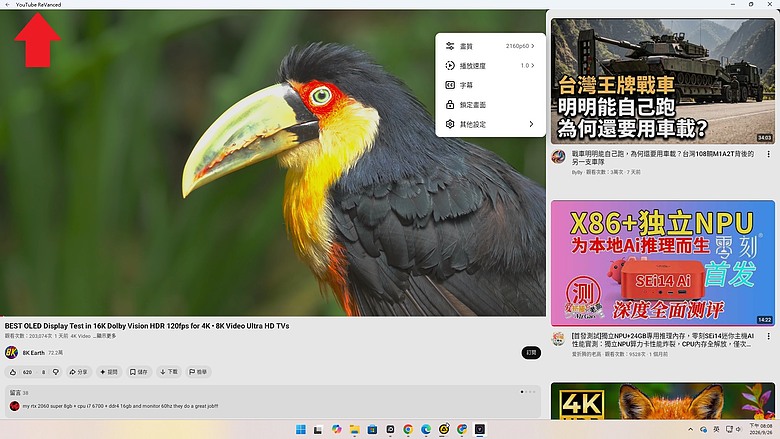Viewport: 780px width, 439px height.
Task: Open Microsoft Edge from the taskbar
Action: pyautogui.click(x=426, y=430)
